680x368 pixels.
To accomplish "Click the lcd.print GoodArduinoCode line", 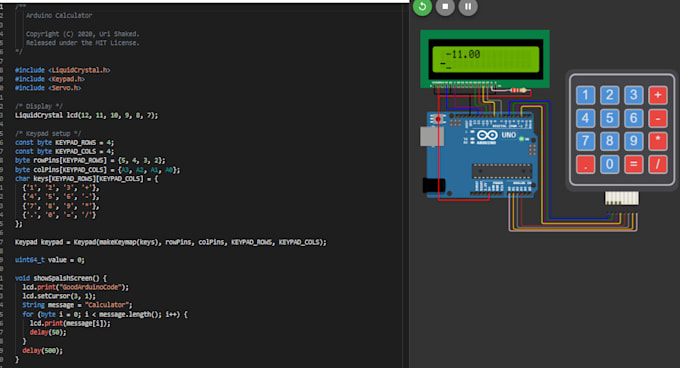I will point(75,287).
